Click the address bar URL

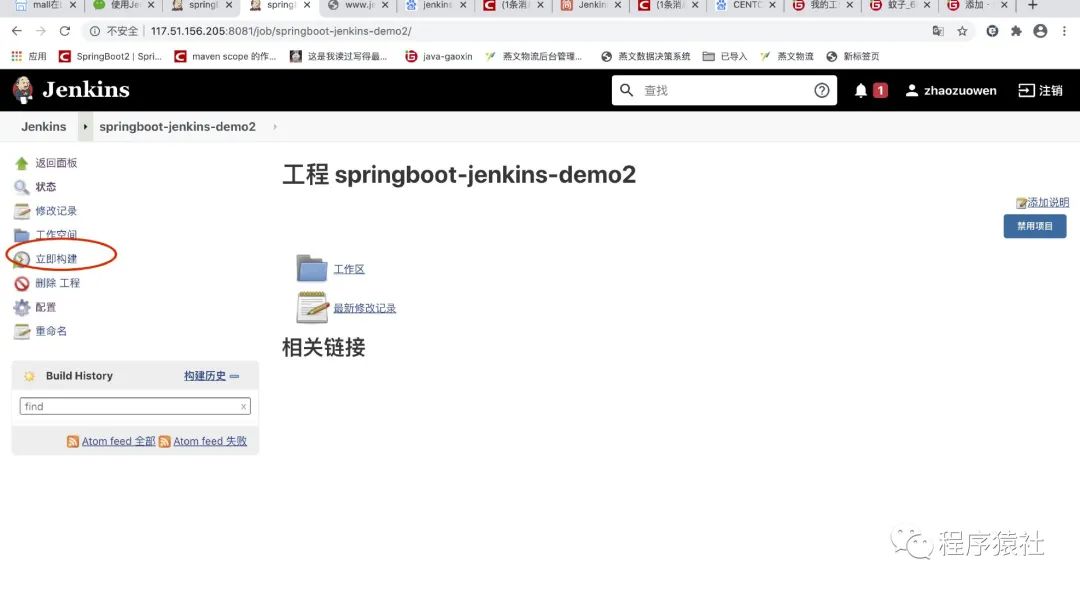[281, 31]
